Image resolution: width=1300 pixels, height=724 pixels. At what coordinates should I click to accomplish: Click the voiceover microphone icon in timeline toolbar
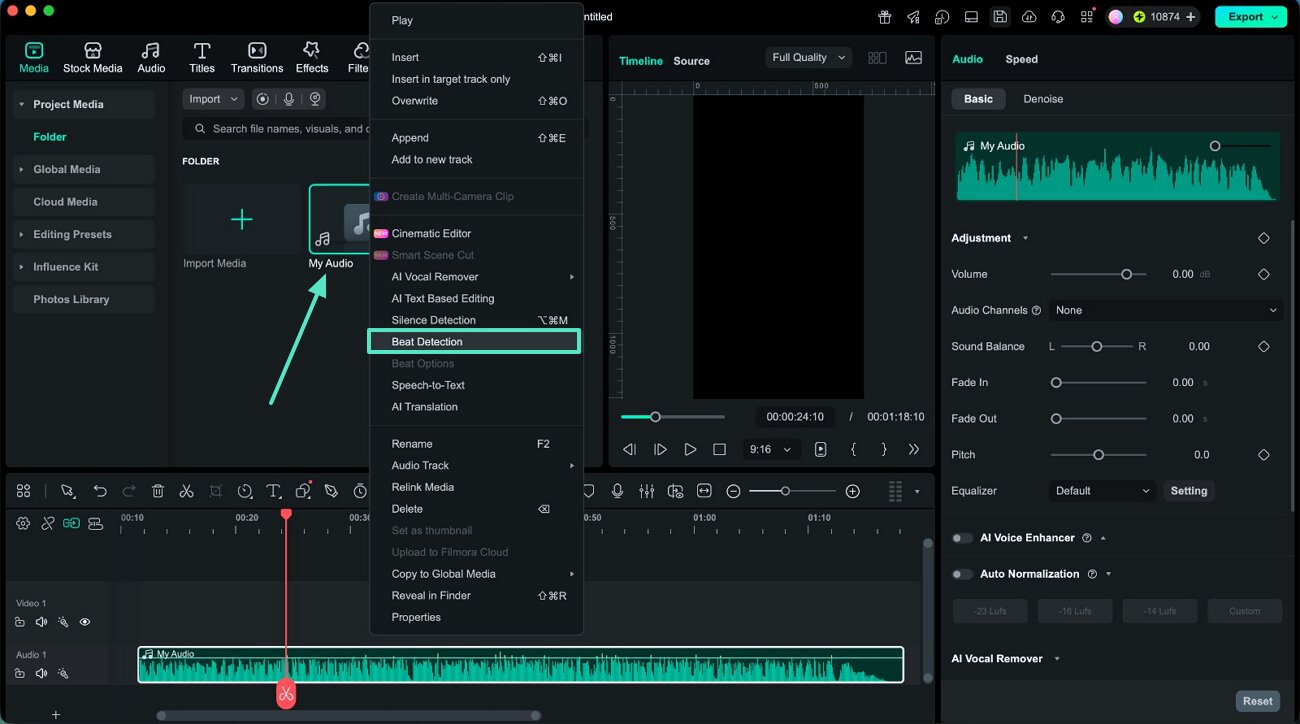pos(617,491)
